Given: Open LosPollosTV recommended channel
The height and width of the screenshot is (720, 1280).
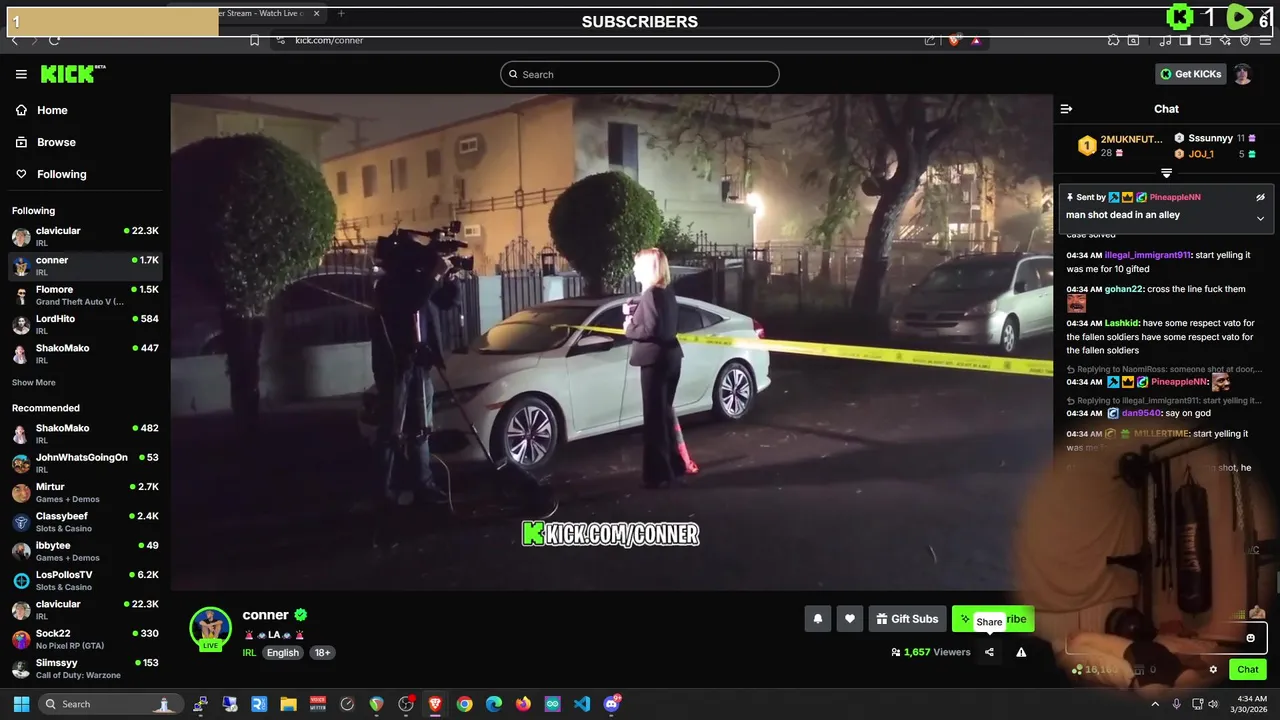Looking at the screenshot, I should point(85,580).
